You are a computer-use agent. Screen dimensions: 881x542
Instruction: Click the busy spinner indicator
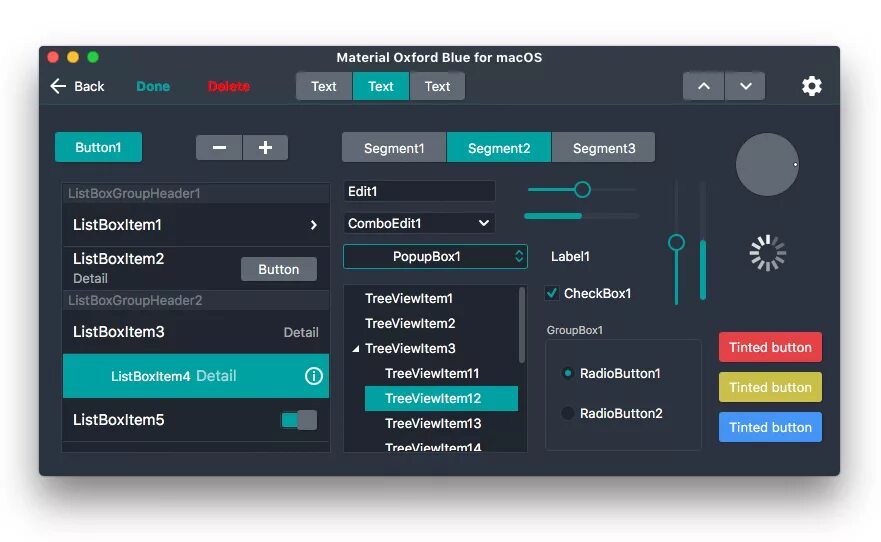tap(767, 253)
